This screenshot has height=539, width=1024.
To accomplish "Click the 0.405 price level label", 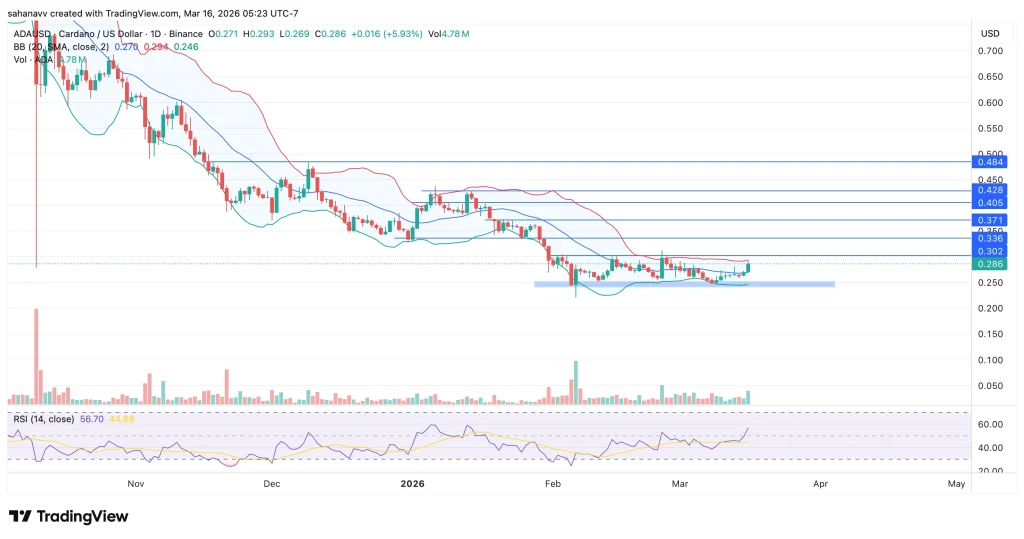I will (992, 202).
